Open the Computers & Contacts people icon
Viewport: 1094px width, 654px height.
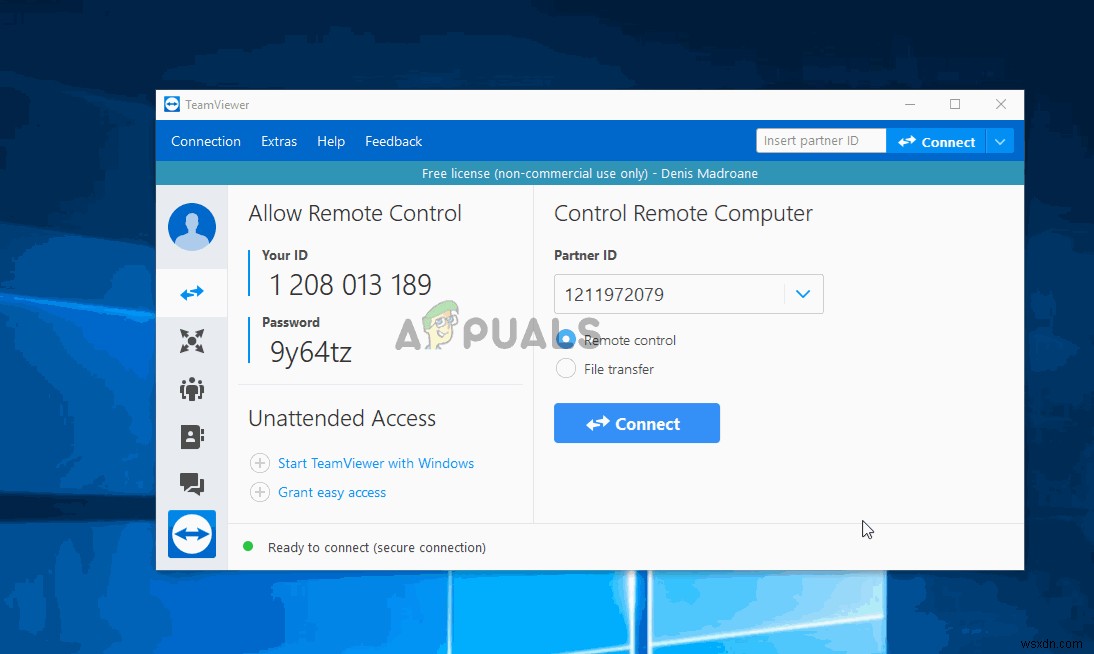pyautogui.click(x=192, y=389)
